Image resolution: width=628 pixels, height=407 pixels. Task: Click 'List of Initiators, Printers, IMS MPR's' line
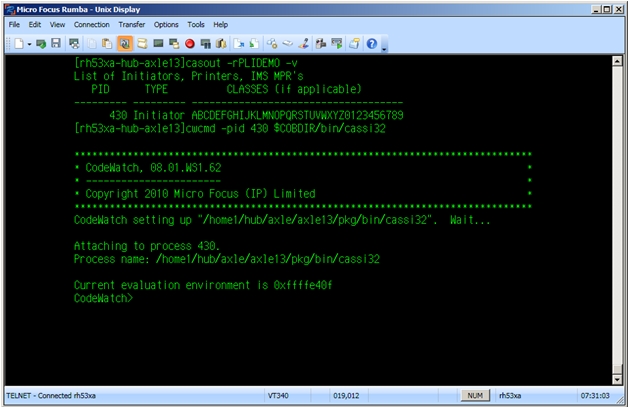189,76
